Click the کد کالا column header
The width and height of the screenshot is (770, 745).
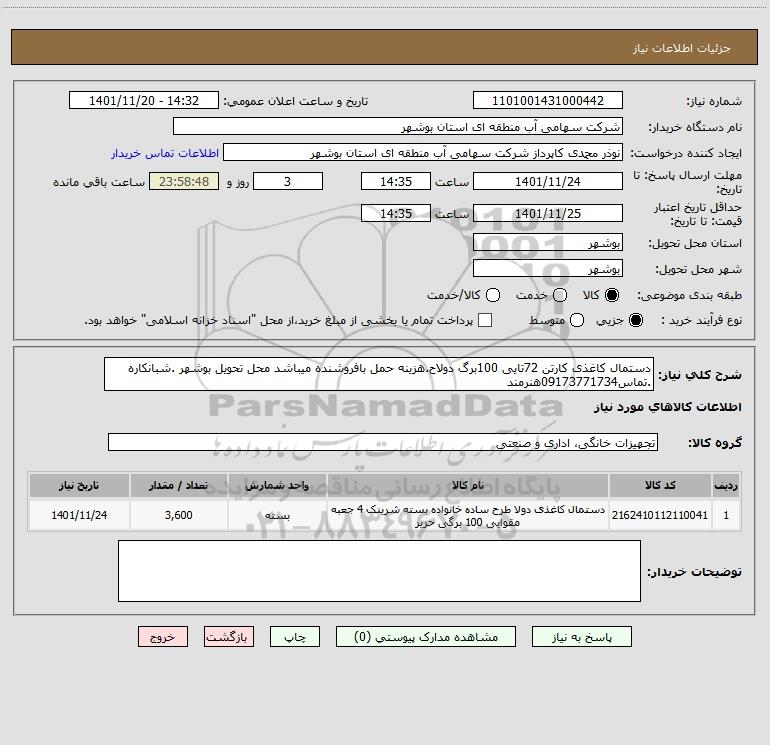coord(660,485)
